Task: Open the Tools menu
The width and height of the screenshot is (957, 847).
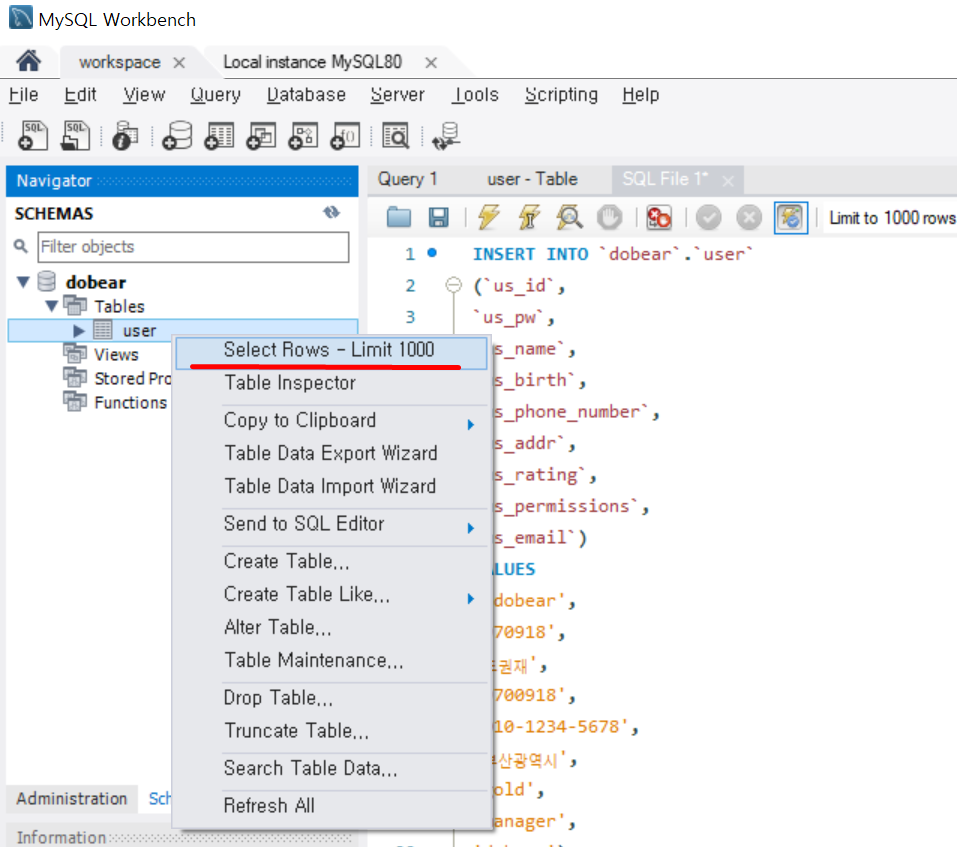Action: click(475, 95)
